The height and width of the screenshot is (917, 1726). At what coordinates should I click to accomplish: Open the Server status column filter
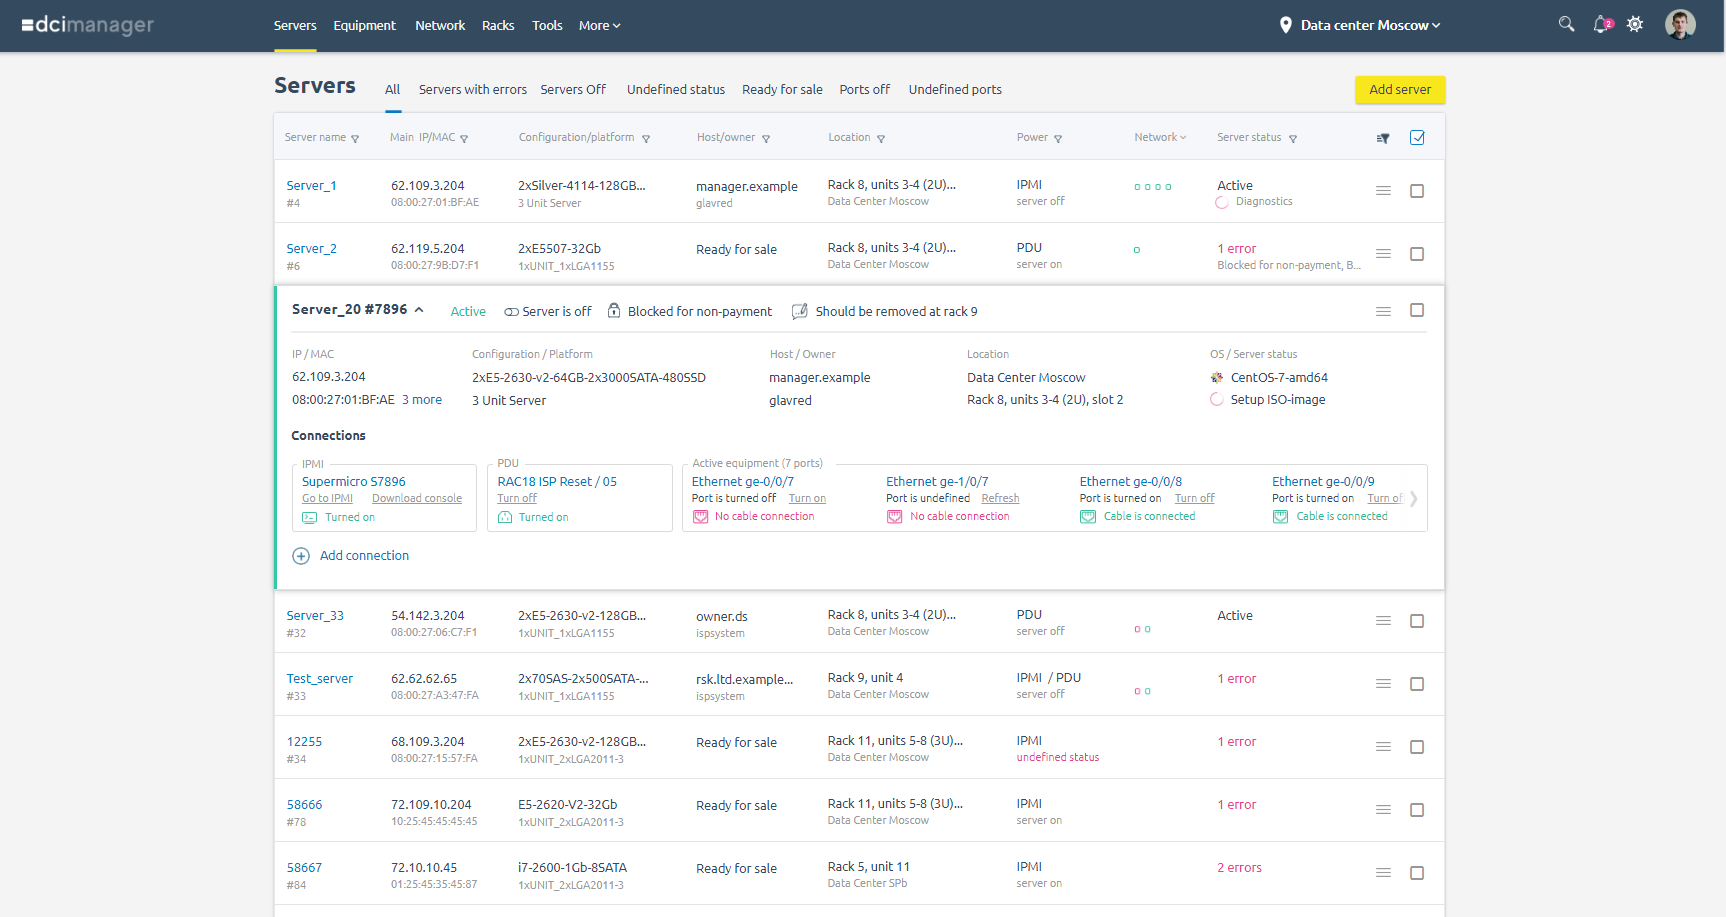tap(1293, 139)
